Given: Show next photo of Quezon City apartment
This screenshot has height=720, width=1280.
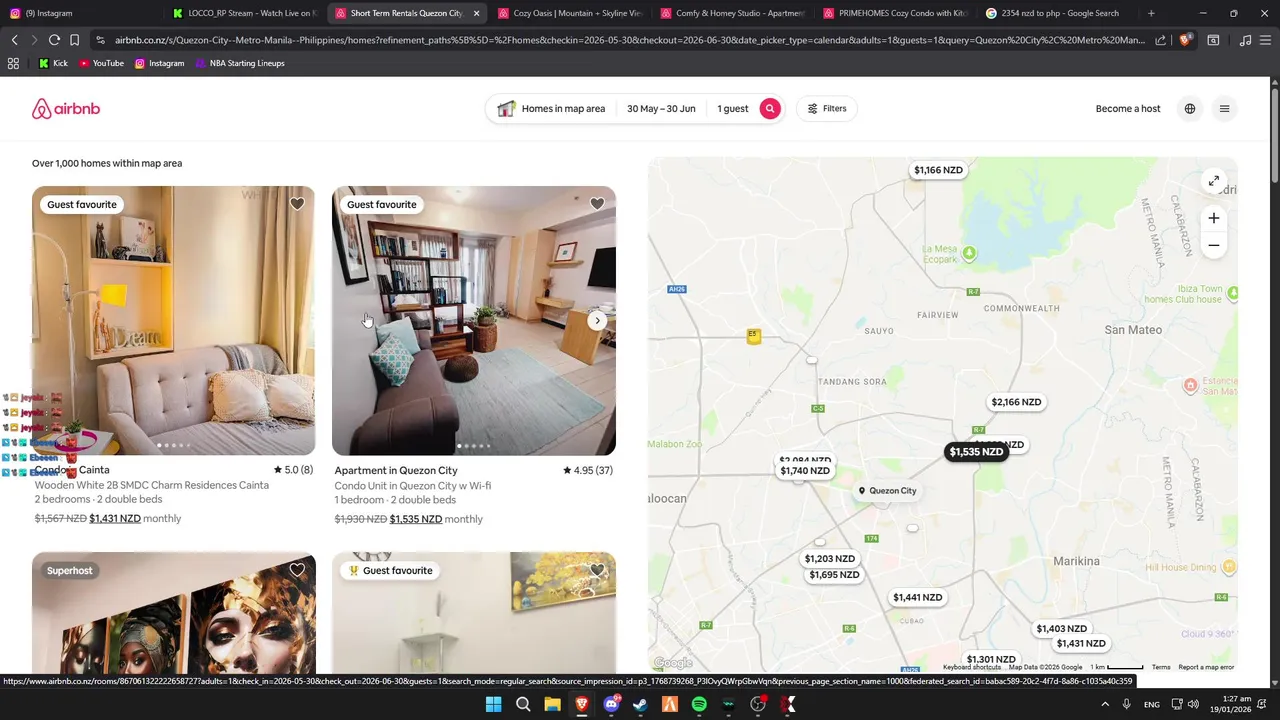Looking at the screenshot, I should pyautogui.click(x=597, y=321).
